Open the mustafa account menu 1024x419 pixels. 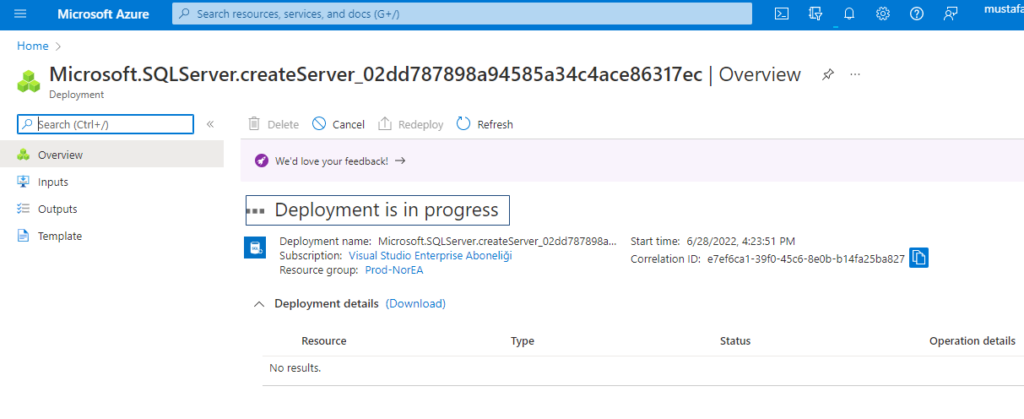(x=1003, y=10)
